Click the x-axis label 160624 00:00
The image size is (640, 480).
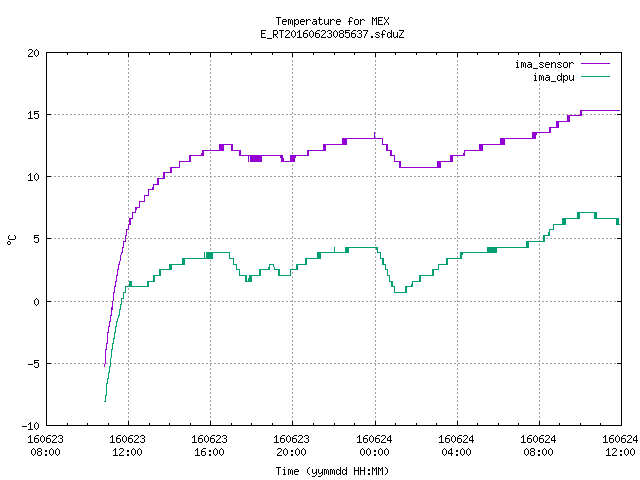[374, 446]
